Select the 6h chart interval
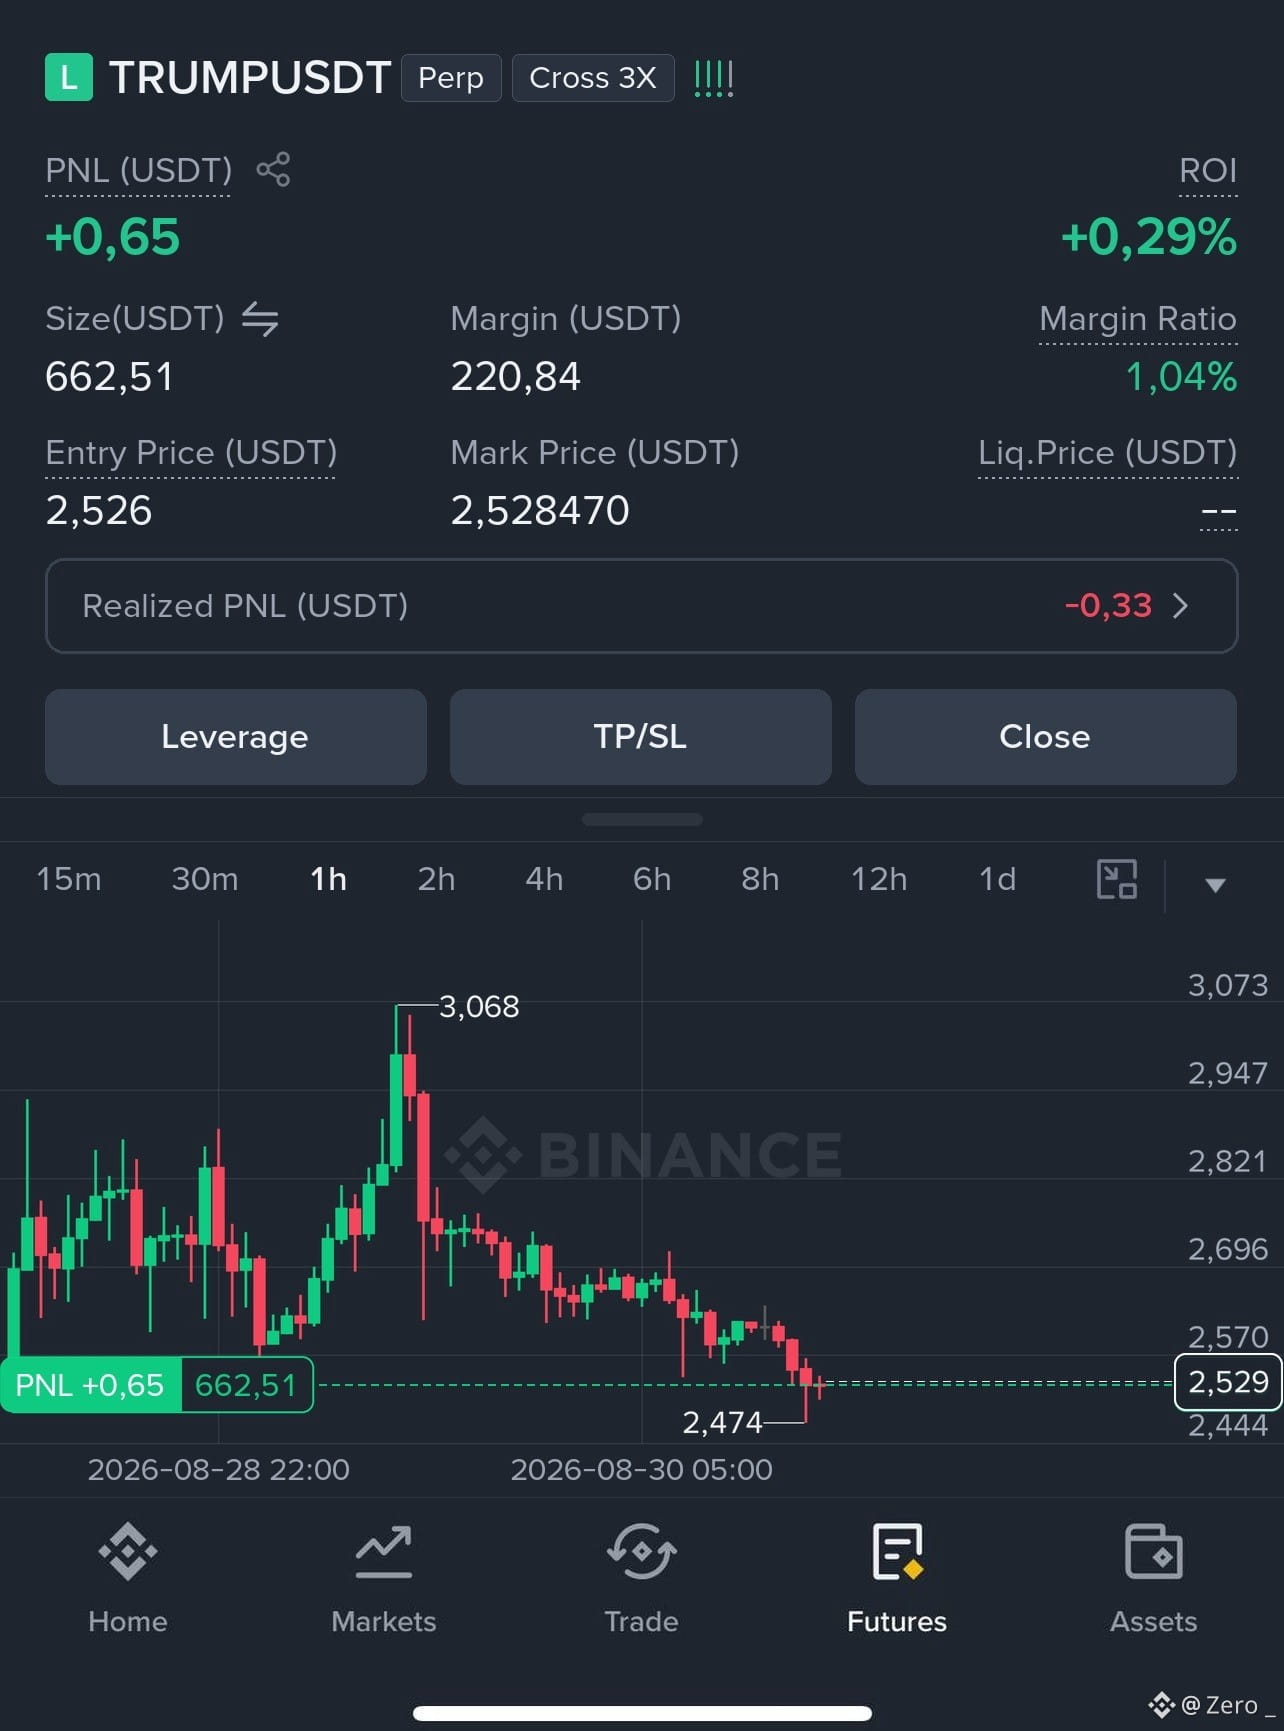The height and width of the screenshot is (1731, 1284). [652, 879]
